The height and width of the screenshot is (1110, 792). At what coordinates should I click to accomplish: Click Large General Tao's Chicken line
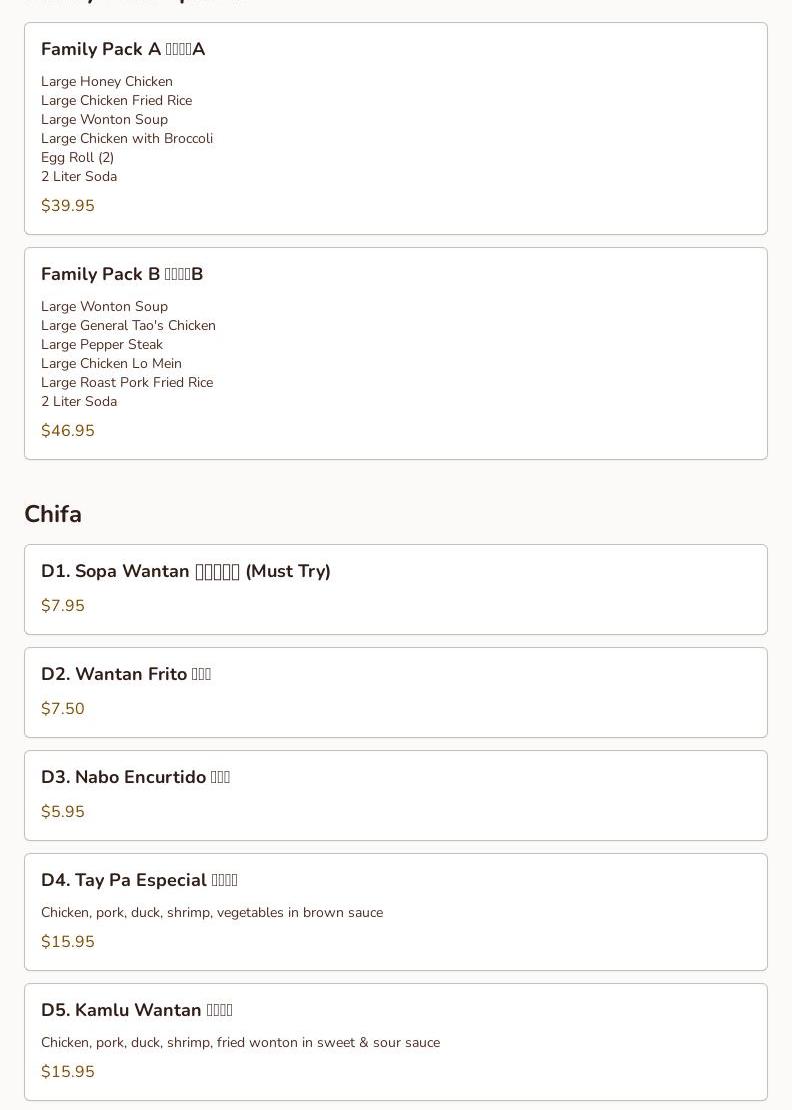tap(128, 326)
